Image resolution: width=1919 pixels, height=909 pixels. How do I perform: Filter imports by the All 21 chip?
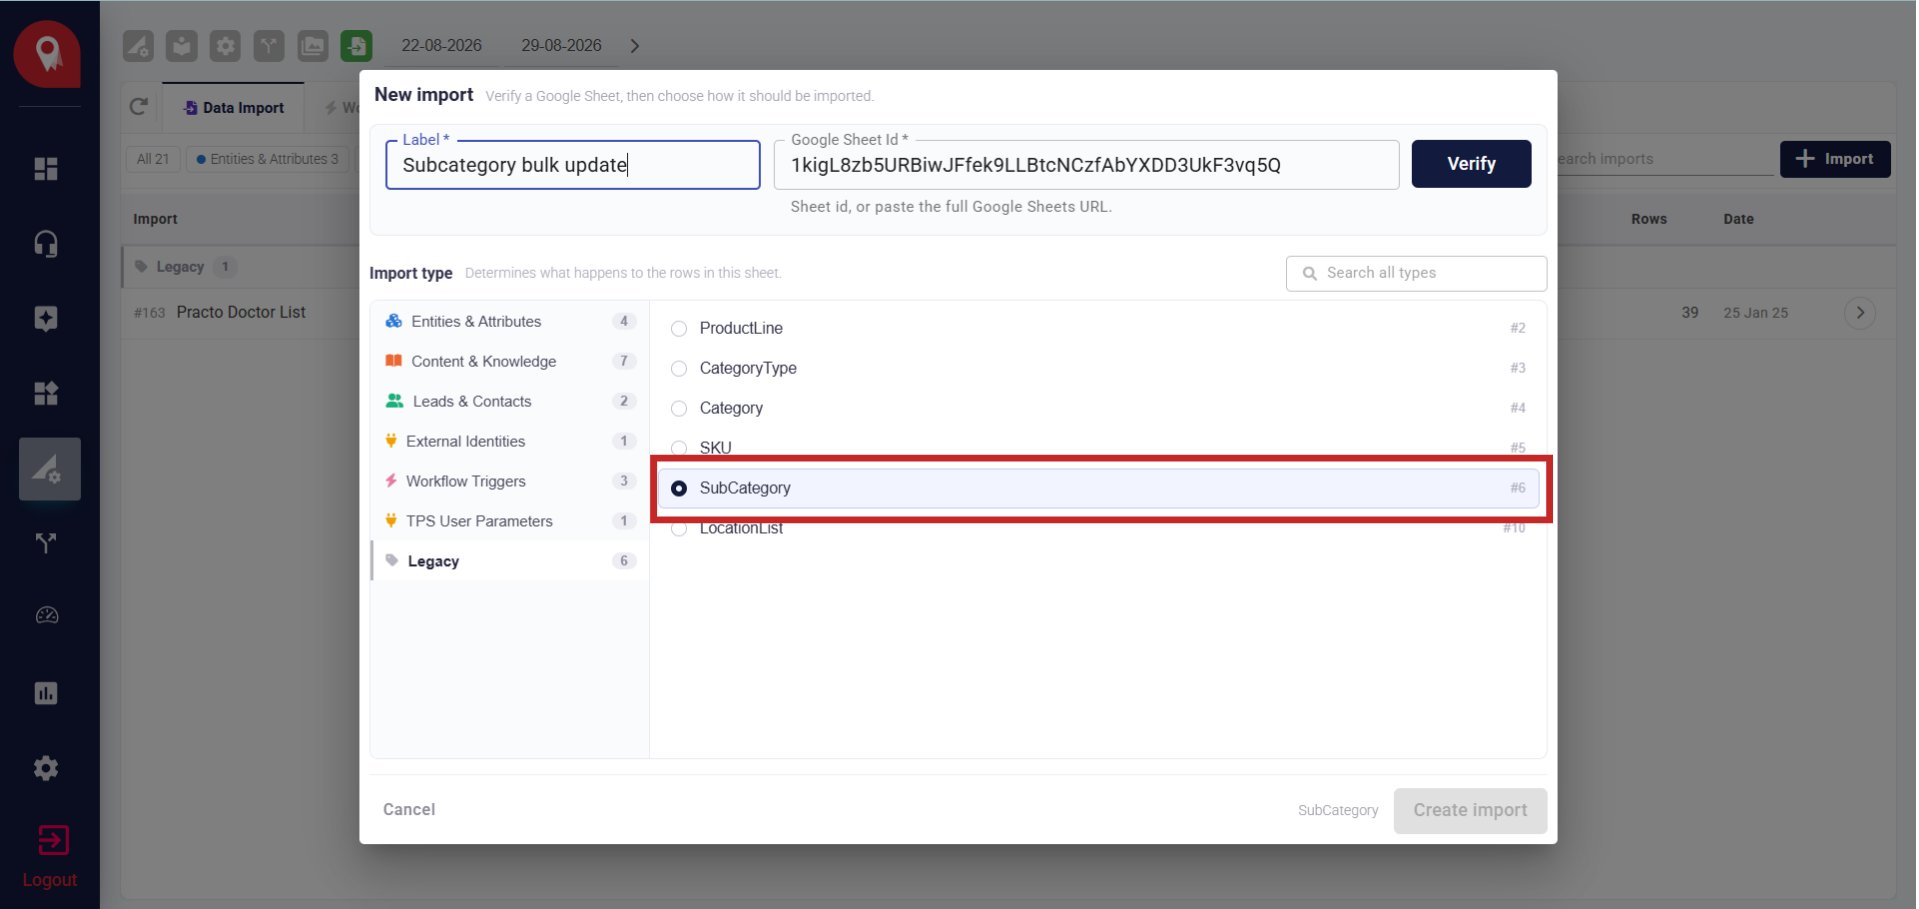point(153,159)
